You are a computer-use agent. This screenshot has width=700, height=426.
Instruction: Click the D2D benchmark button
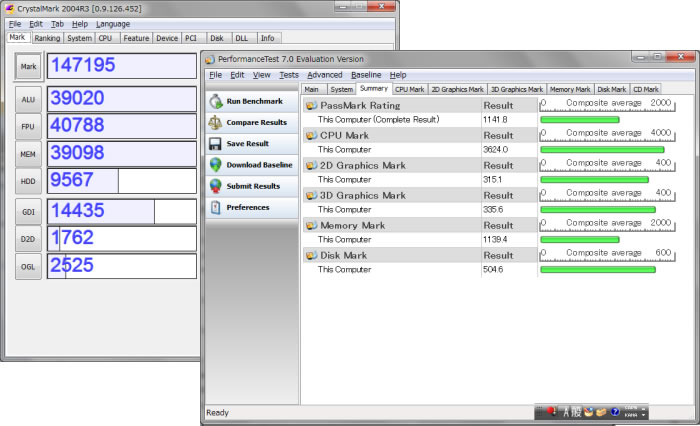pyautogui.click(x=28, y=239)
